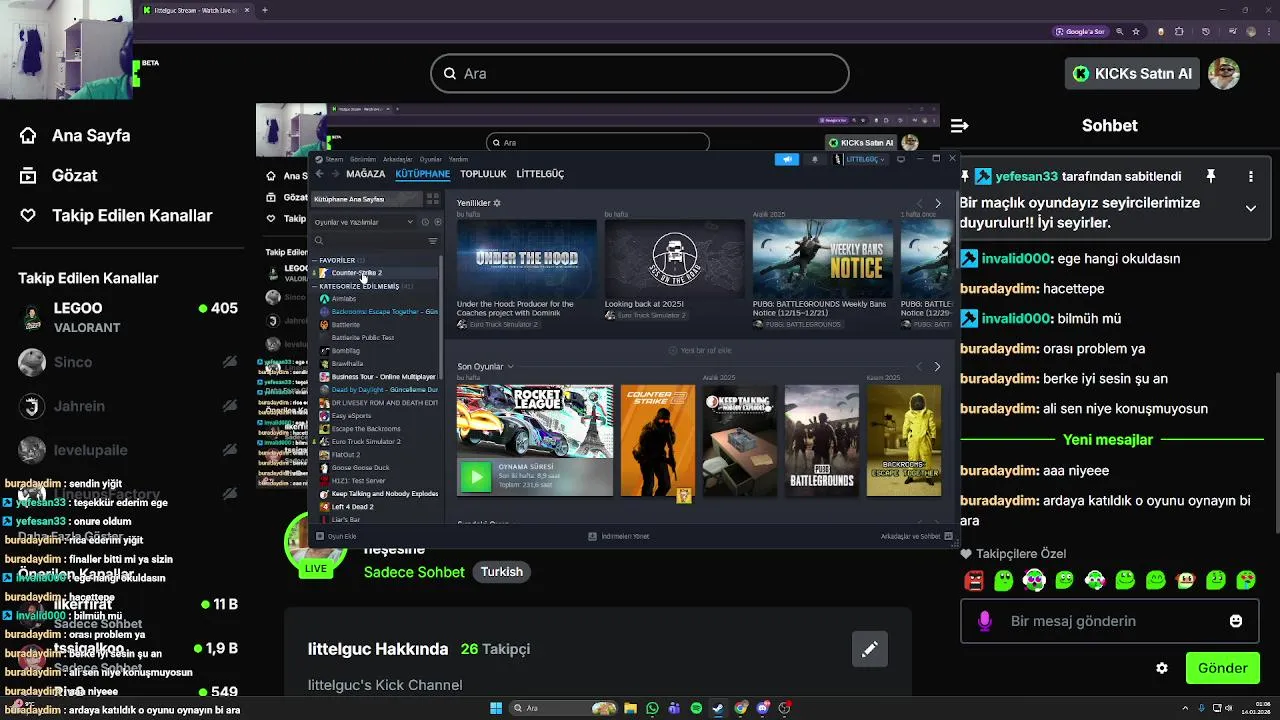
Task: Open Steam notifications bell
Action: coord(814,159)
